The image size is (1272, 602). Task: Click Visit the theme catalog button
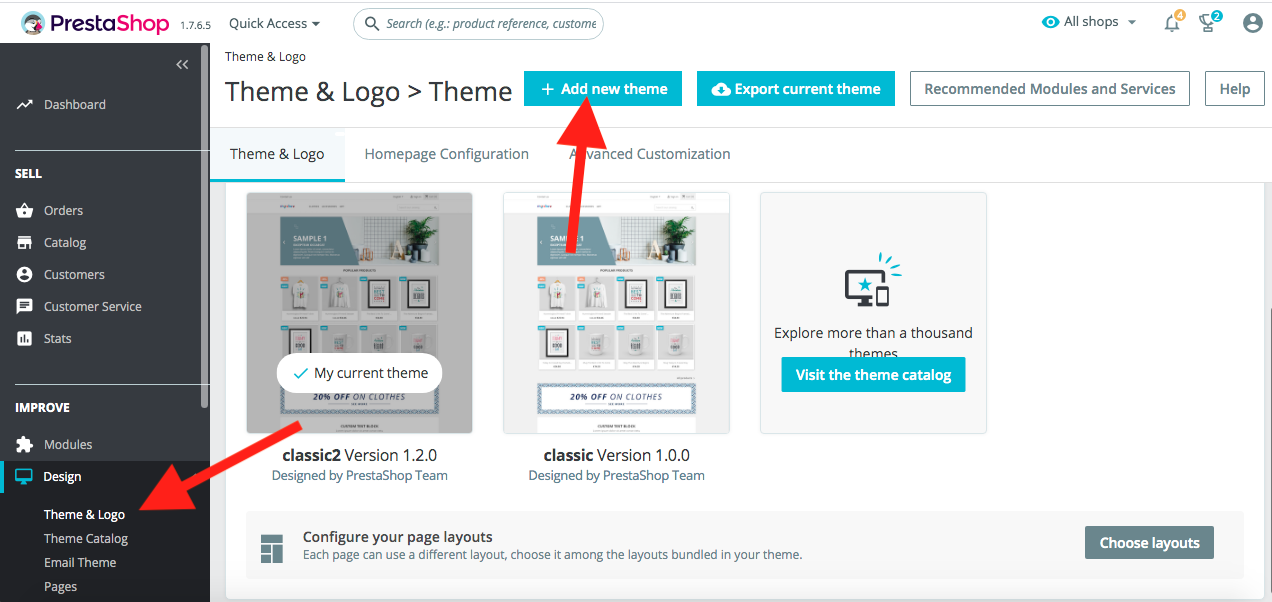tap(873, 374)
